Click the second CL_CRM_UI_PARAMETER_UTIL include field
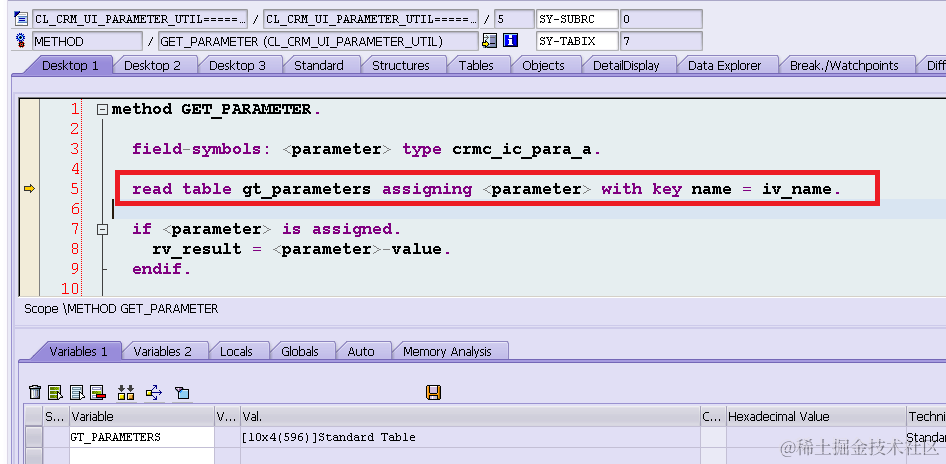The height and width of the screenshot is (464, 946). click(x=371, y=19)
